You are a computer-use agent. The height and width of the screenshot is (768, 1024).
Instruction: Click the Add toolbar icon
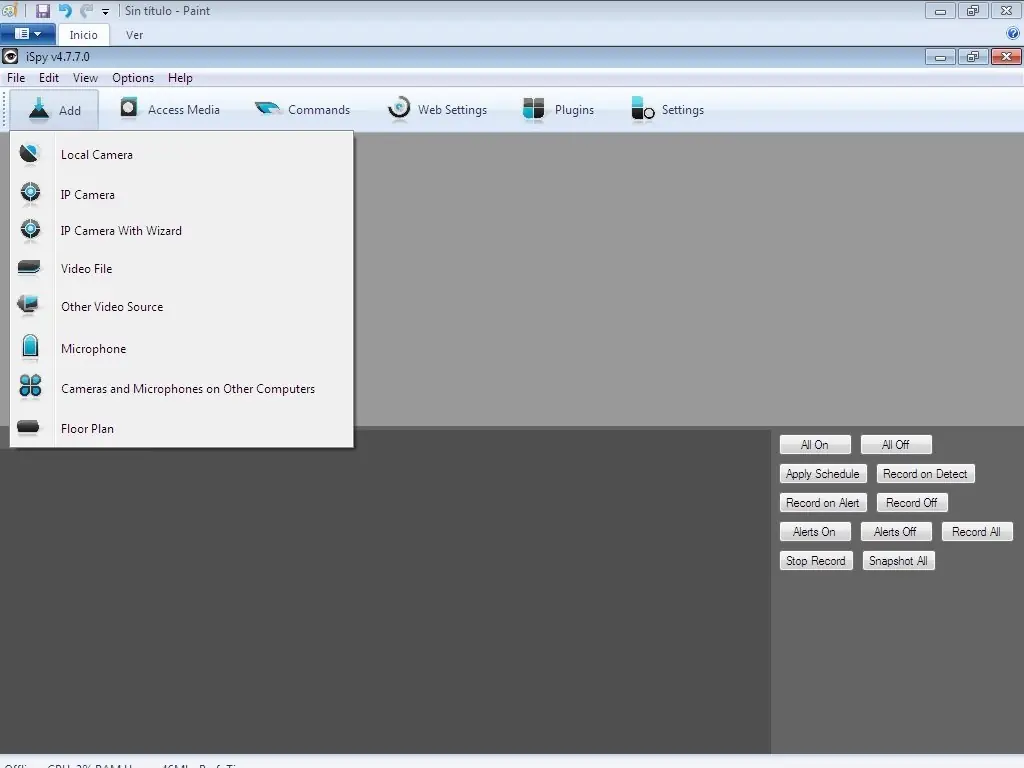(x=39, y=109)
